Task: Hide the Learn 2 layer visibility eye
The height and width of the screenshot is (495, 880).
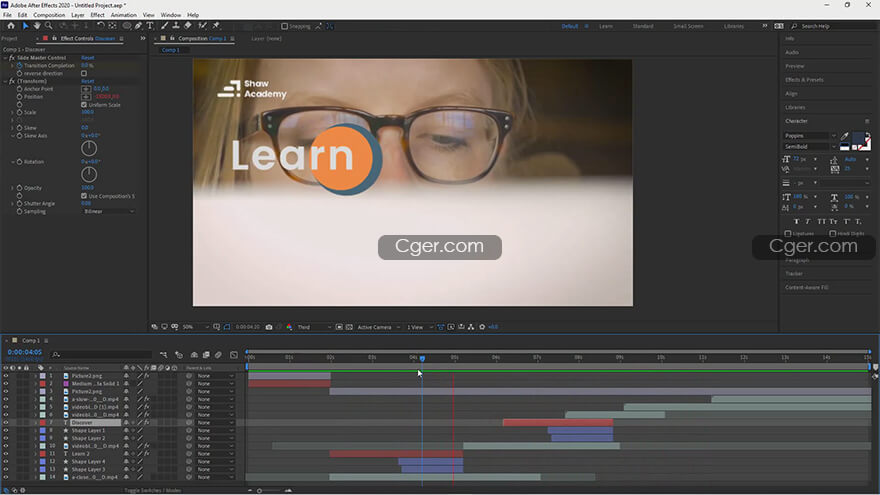Action: click(6, 454)
